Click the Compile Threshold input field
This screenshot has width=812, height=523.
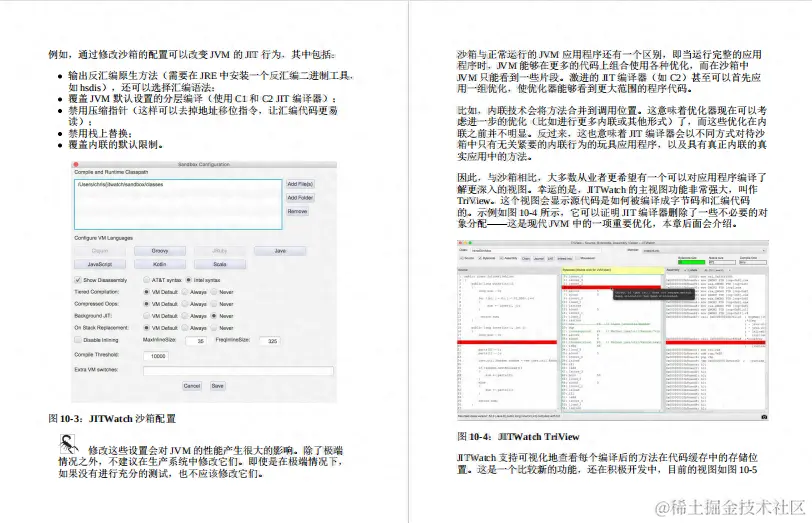click(156, 356)
